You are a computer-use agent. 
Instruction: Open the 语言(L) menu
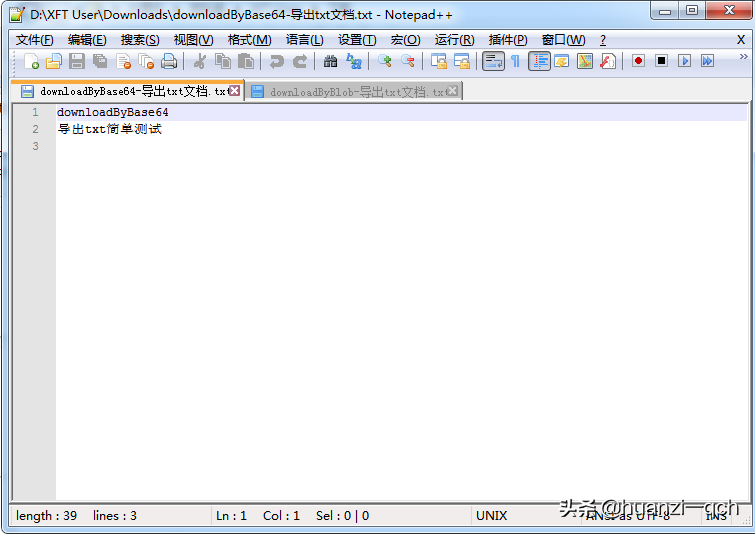(x=304, y=40)
